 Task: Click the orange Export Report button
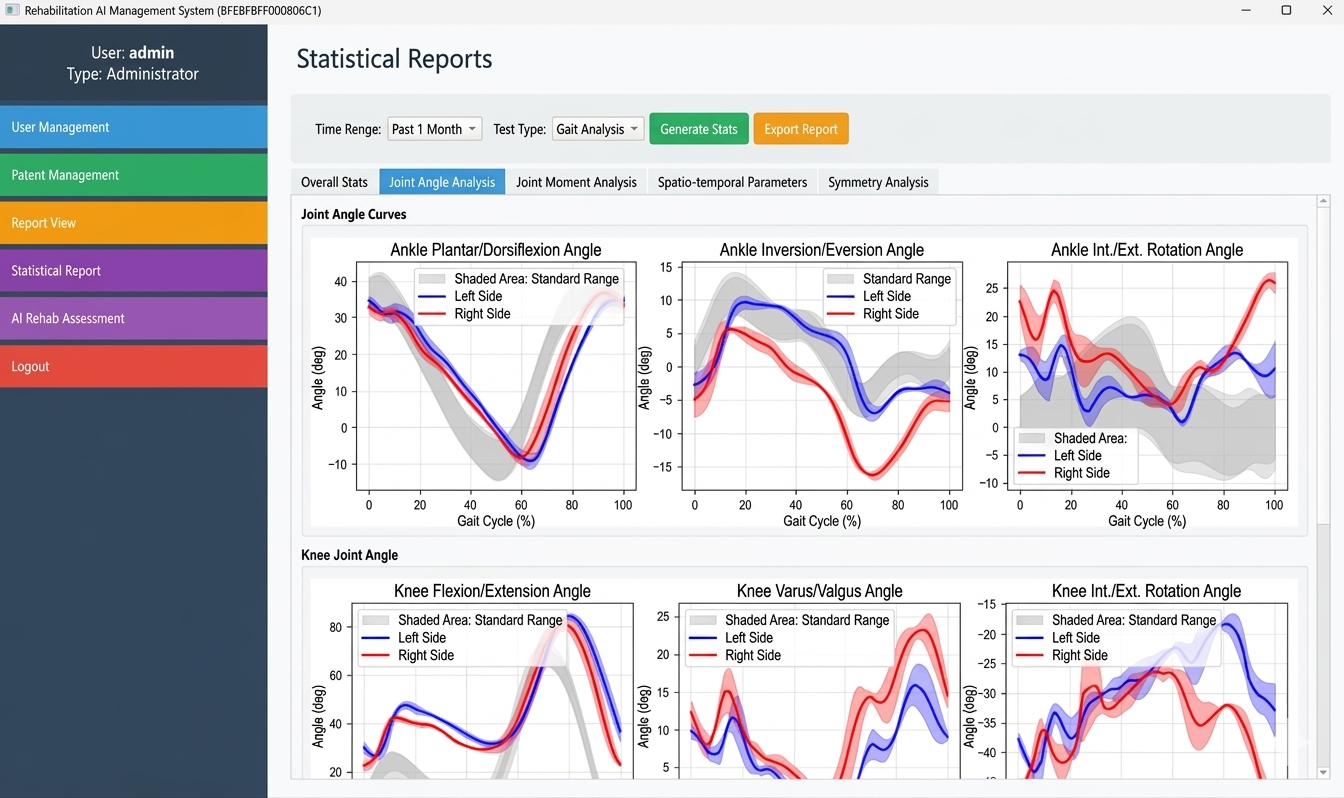click(800, 129)
